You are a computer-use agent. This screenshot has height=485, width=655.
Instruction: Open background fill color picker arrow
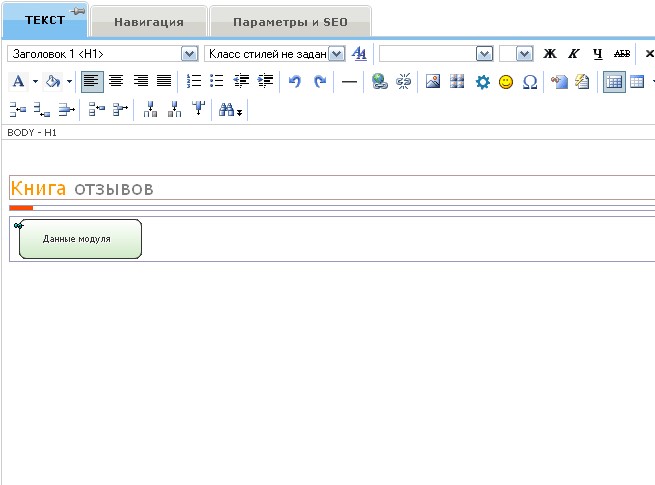[x=69, y=82]
